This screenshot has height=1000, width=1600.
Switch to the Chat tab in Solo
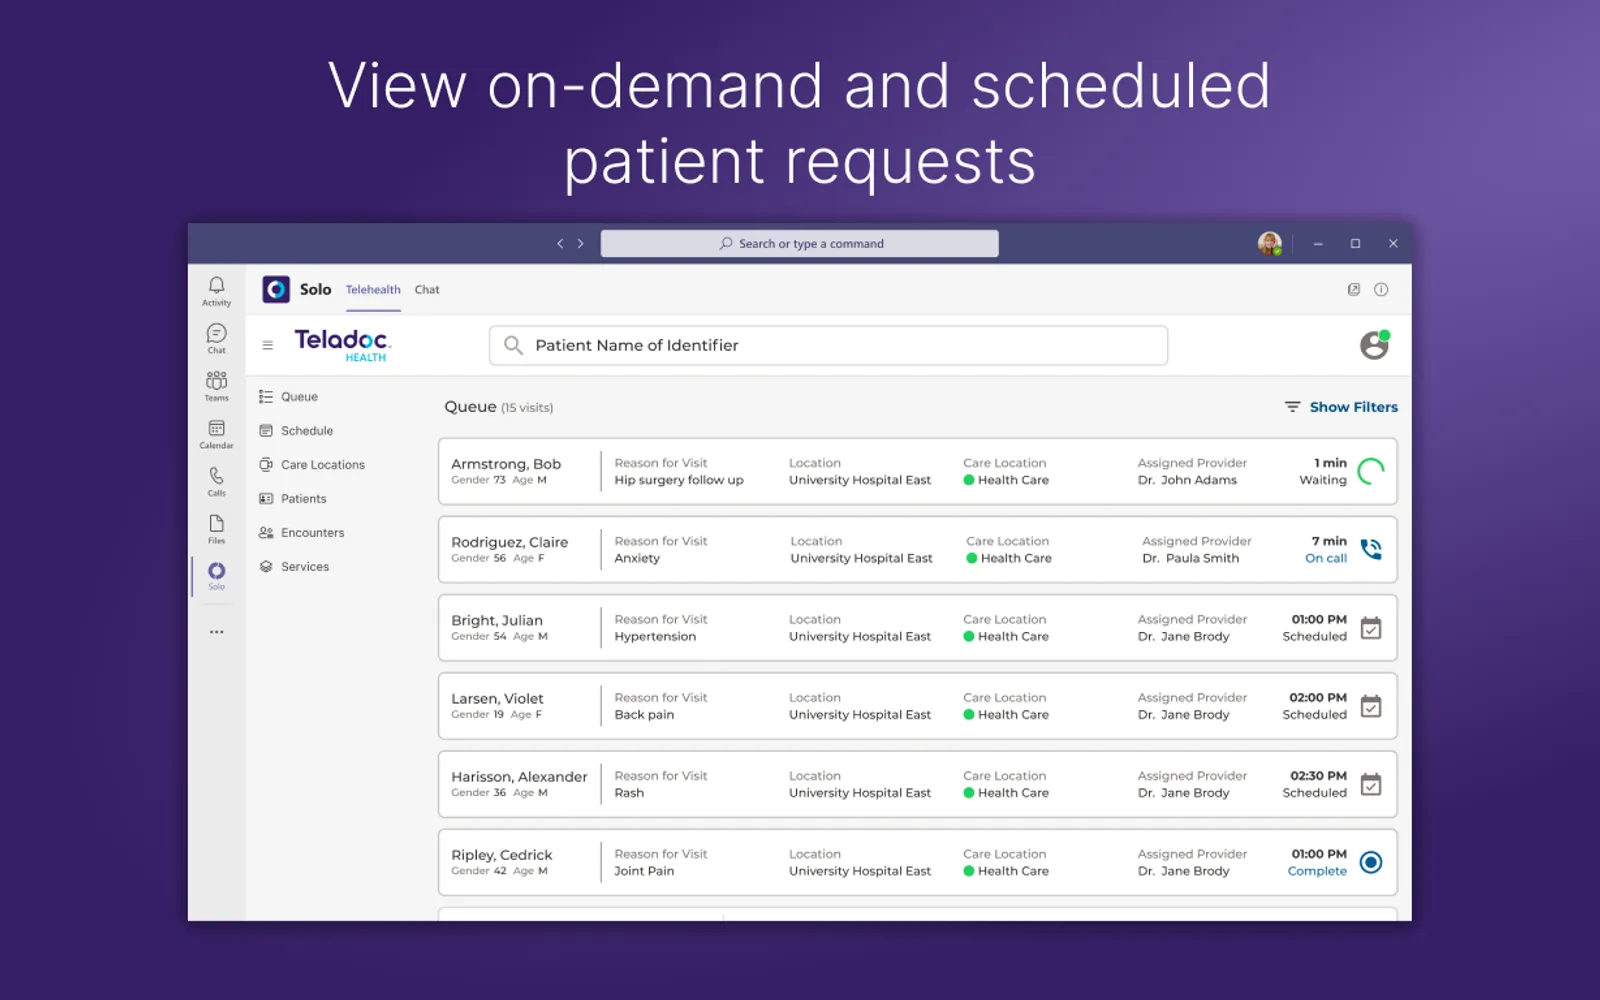click(427, 290)
